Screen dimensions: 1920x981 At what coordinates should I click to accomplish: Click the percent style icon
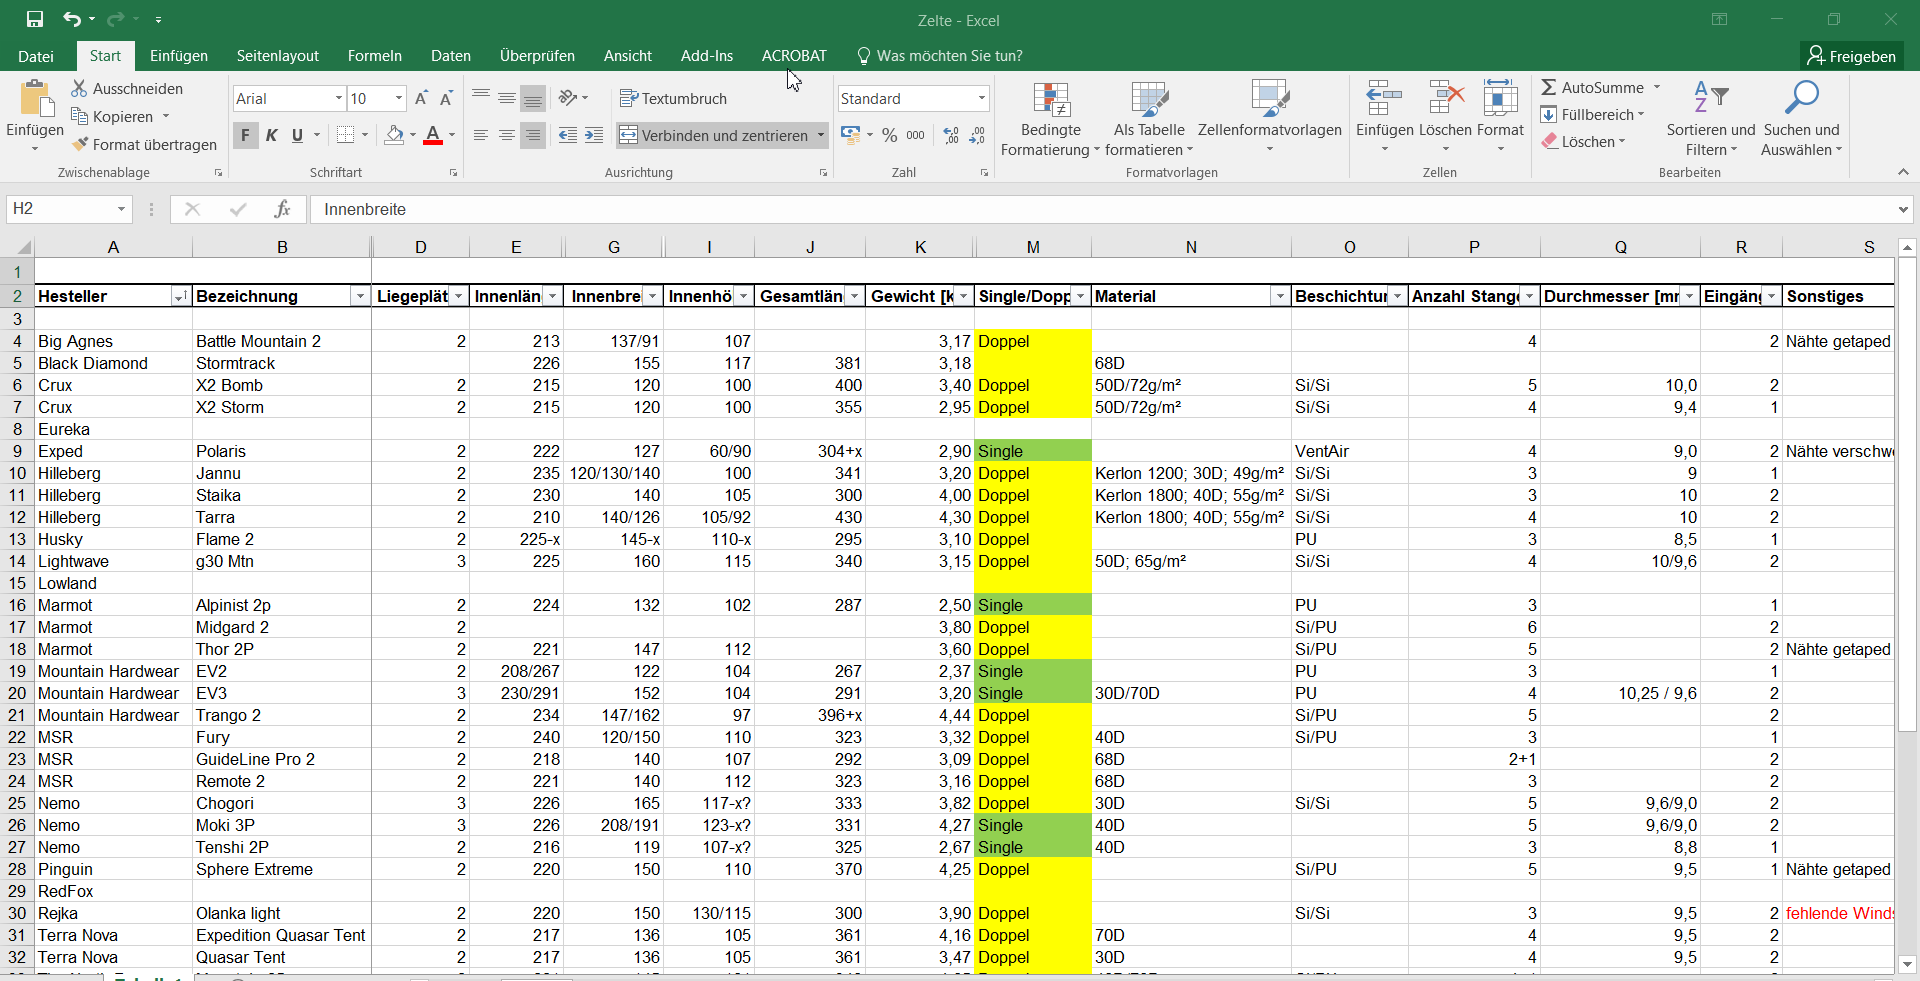pos(889,135)
